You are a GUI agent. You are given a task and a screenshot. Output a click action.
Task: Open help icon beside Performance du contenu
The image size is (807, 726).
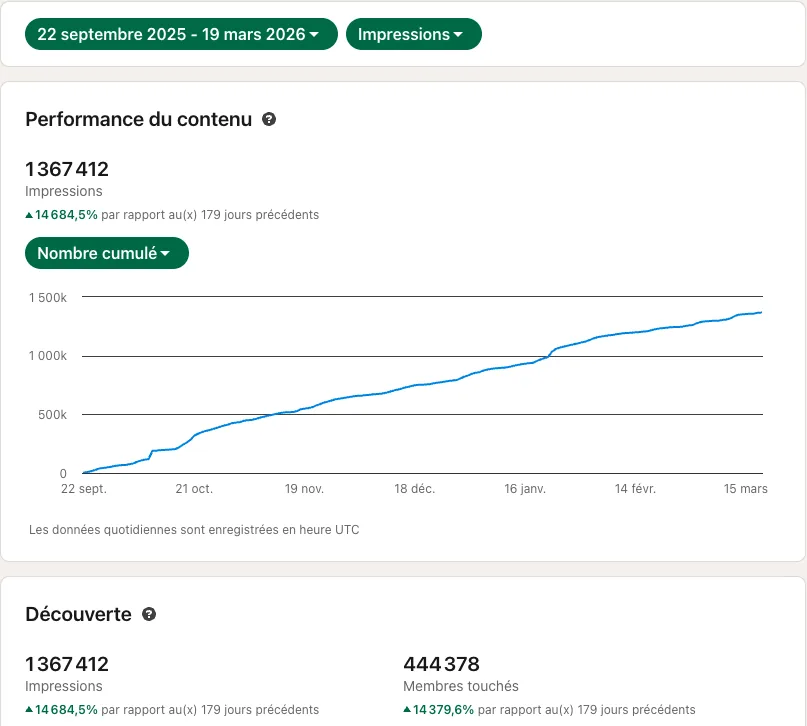269,119
